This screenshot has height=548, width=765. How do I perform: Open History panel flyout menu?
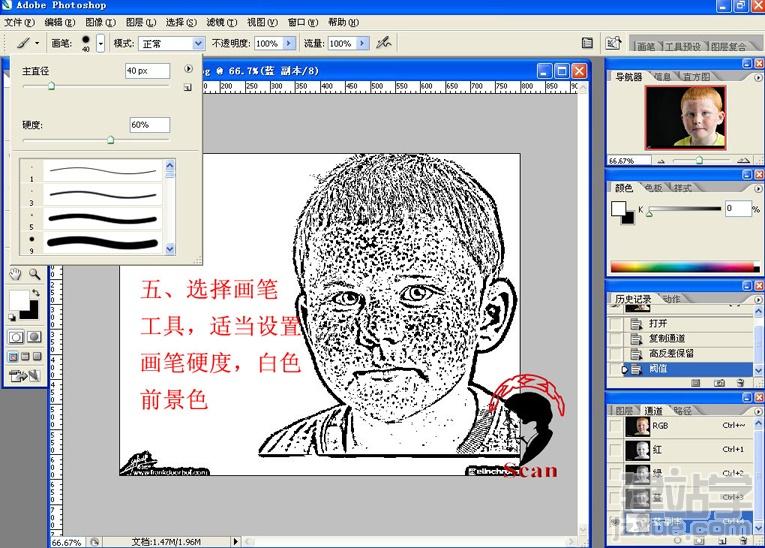(758, 299)
